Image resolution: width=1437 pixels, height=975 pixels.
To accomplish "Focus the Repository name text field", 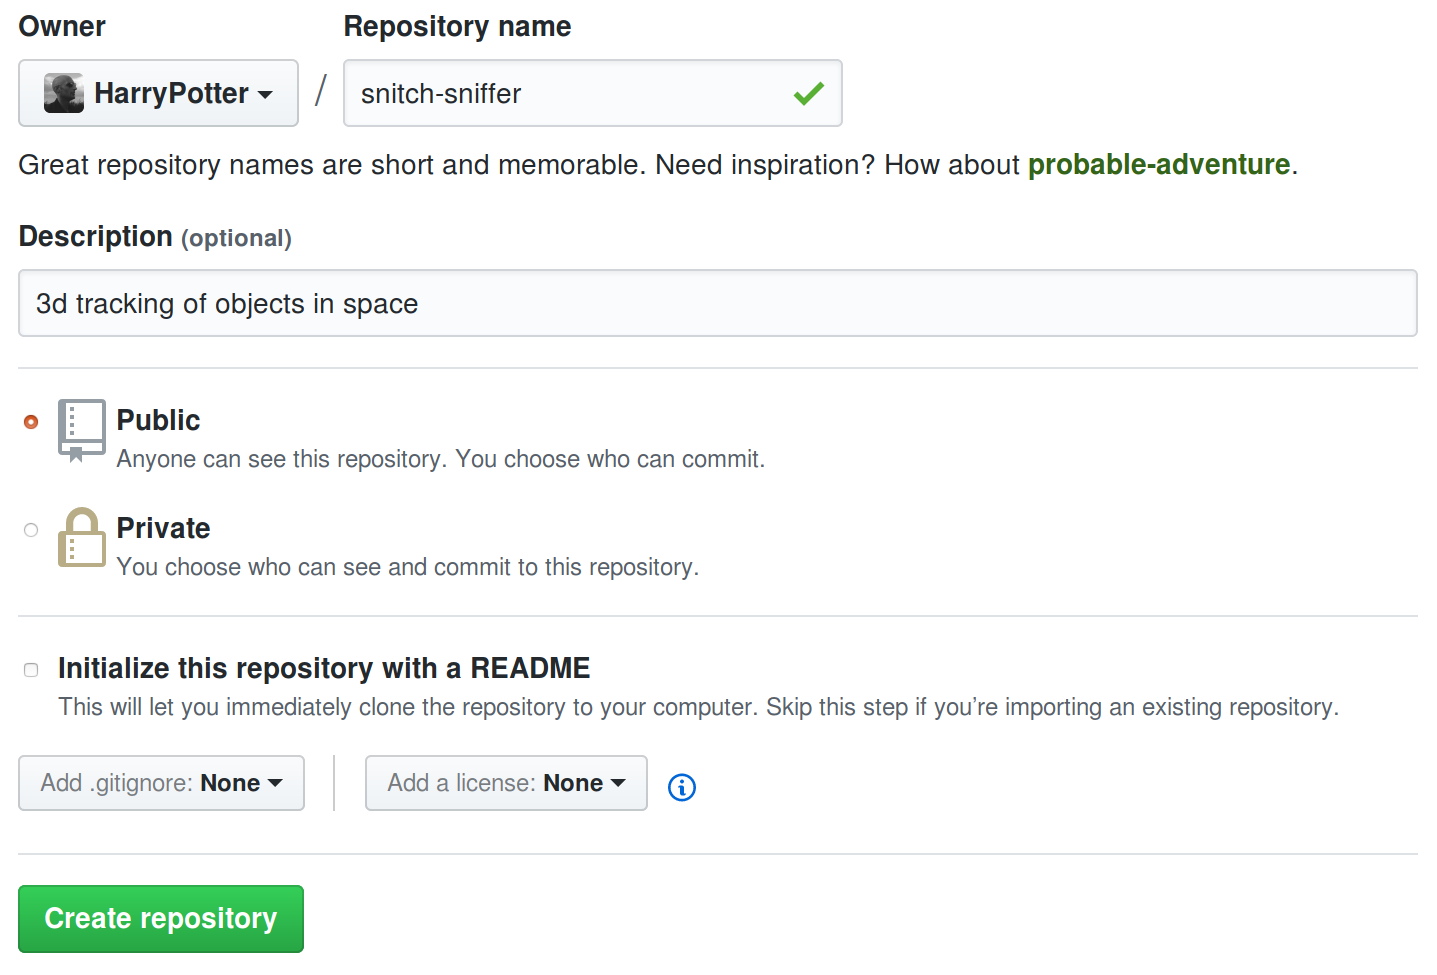I will [x=593, y=93].
